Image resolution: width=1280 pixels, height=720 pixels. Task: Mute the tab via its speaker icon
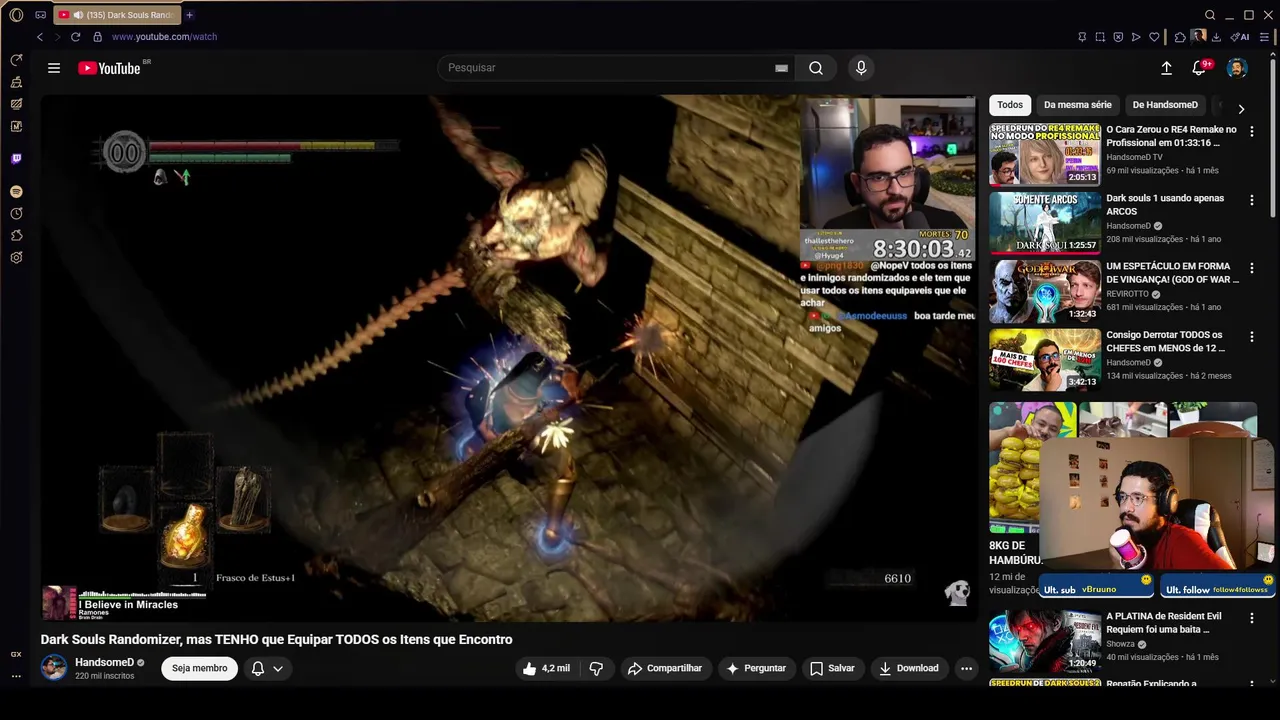pyautogui.click(x=78, y=15)
